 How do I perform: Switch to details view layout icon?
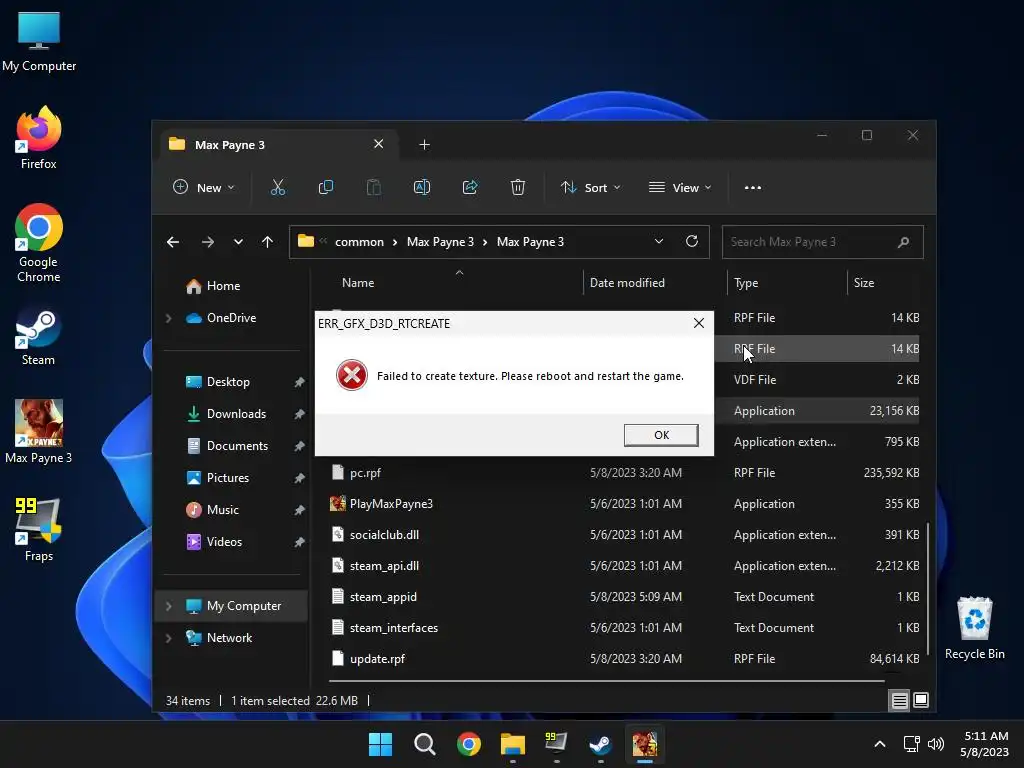pos(899,701)
